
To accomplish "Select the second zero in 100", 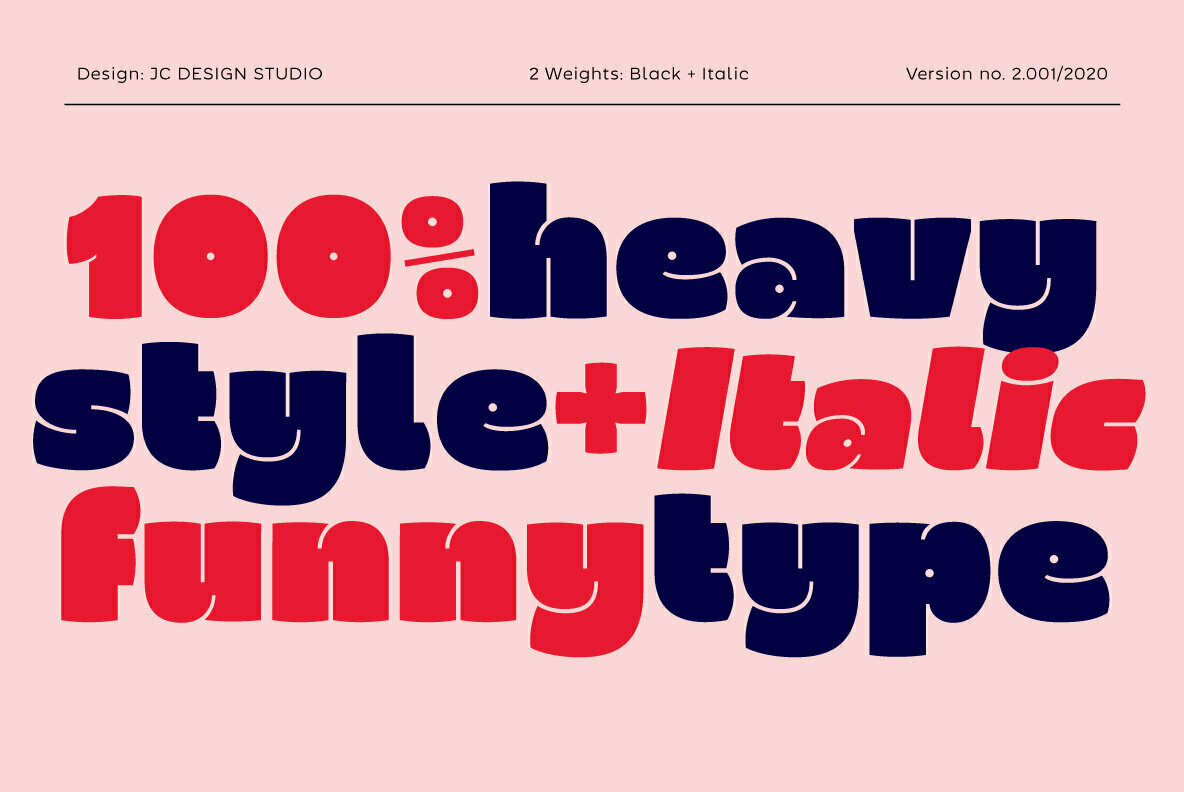I will pos(333,257).
